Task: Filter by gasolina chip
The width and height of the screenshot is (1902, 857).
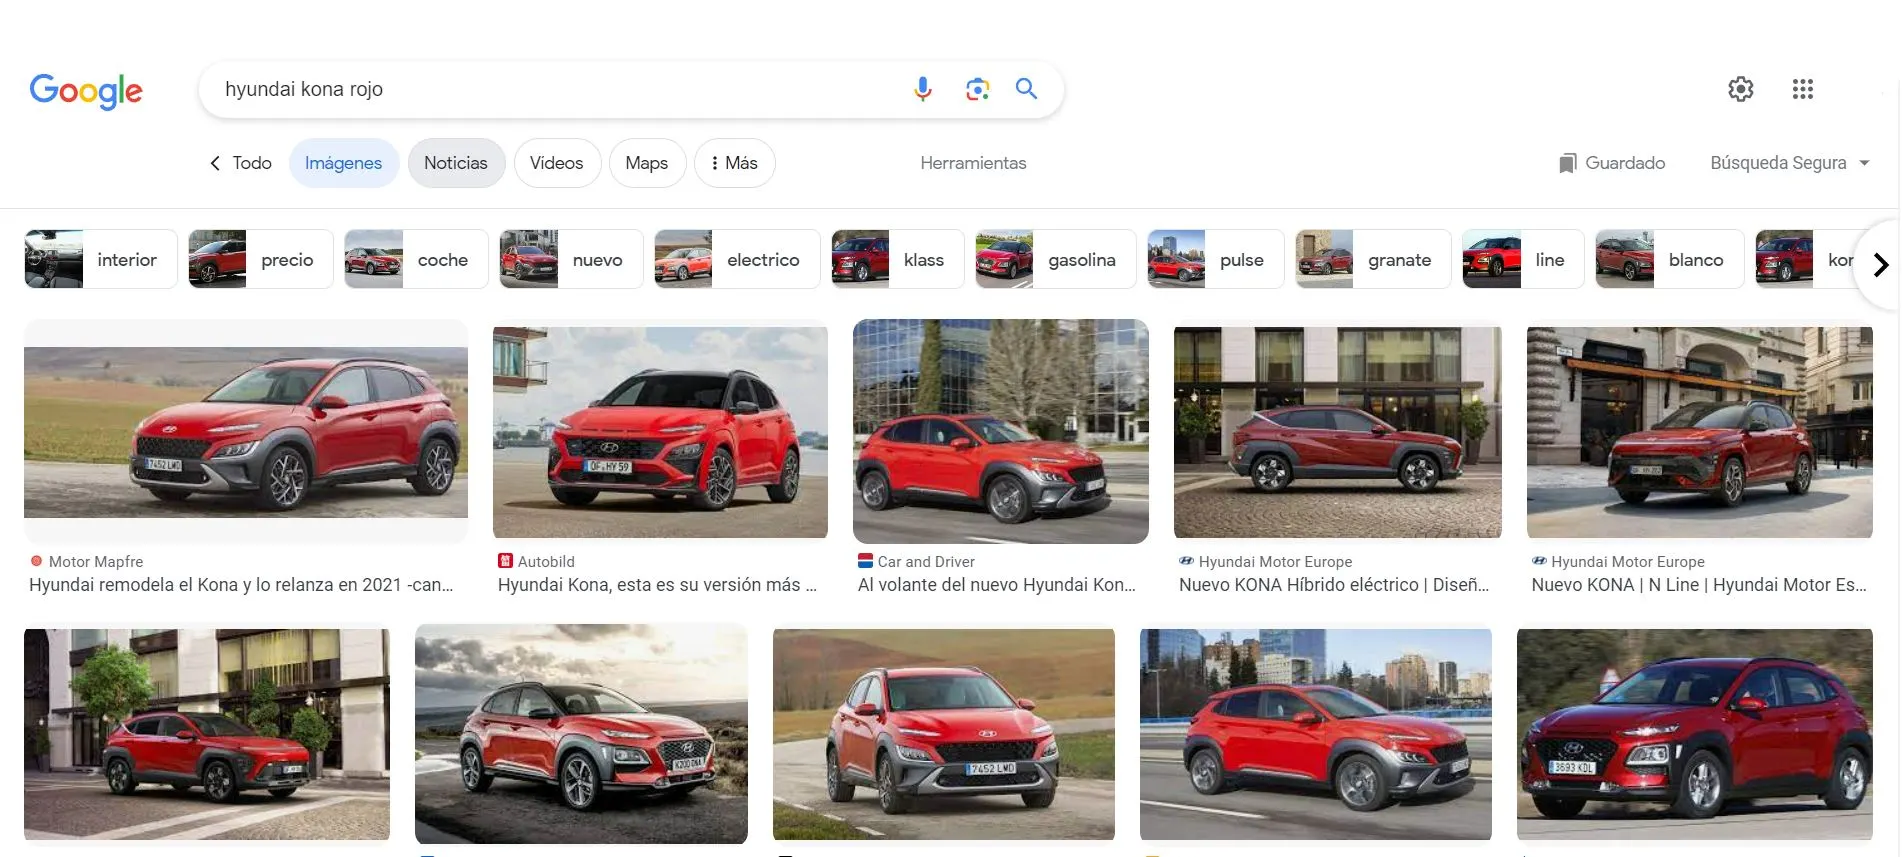Action: tap(1055, 260)
